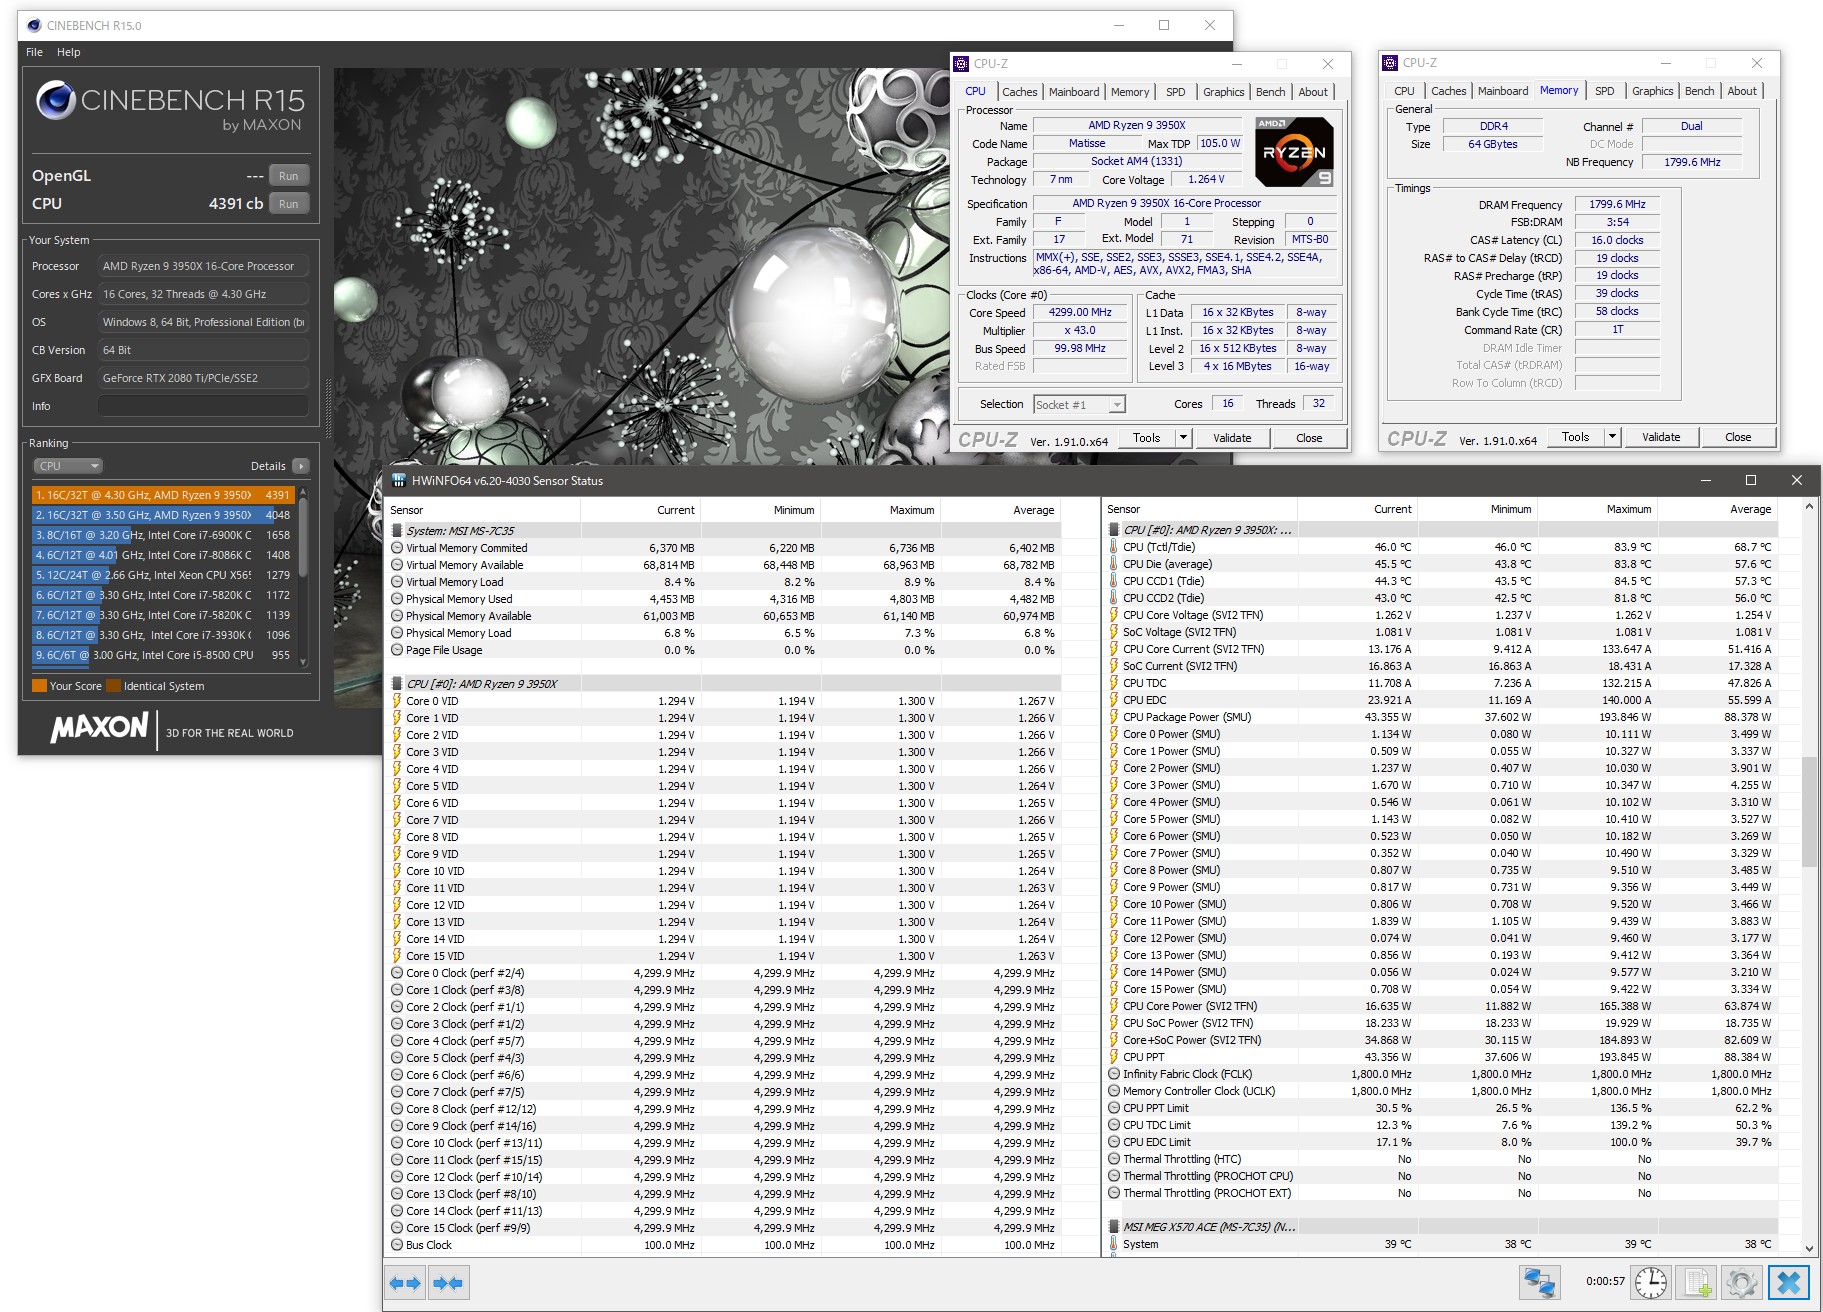Viewport: 1823px width, 1312px height.
Task: Click clock icon beside Core 0 Clock row
Action: coord(397,973)
